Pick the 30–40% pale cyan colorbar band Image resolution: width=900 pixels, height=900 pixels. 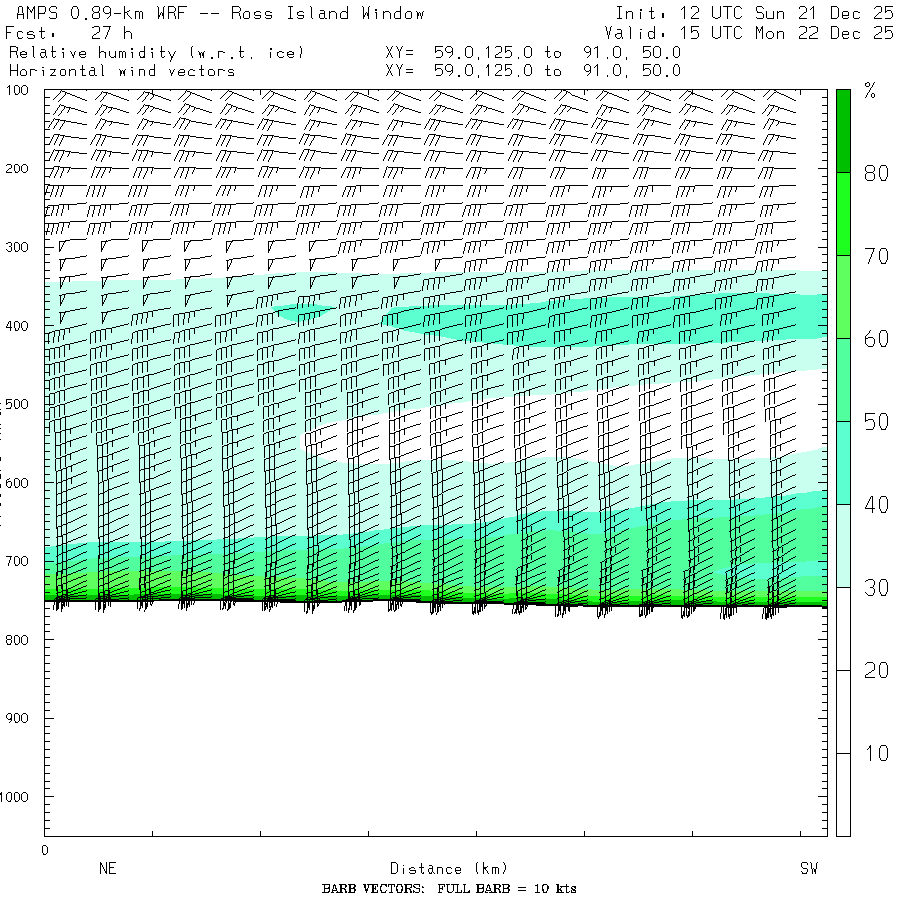844,545
